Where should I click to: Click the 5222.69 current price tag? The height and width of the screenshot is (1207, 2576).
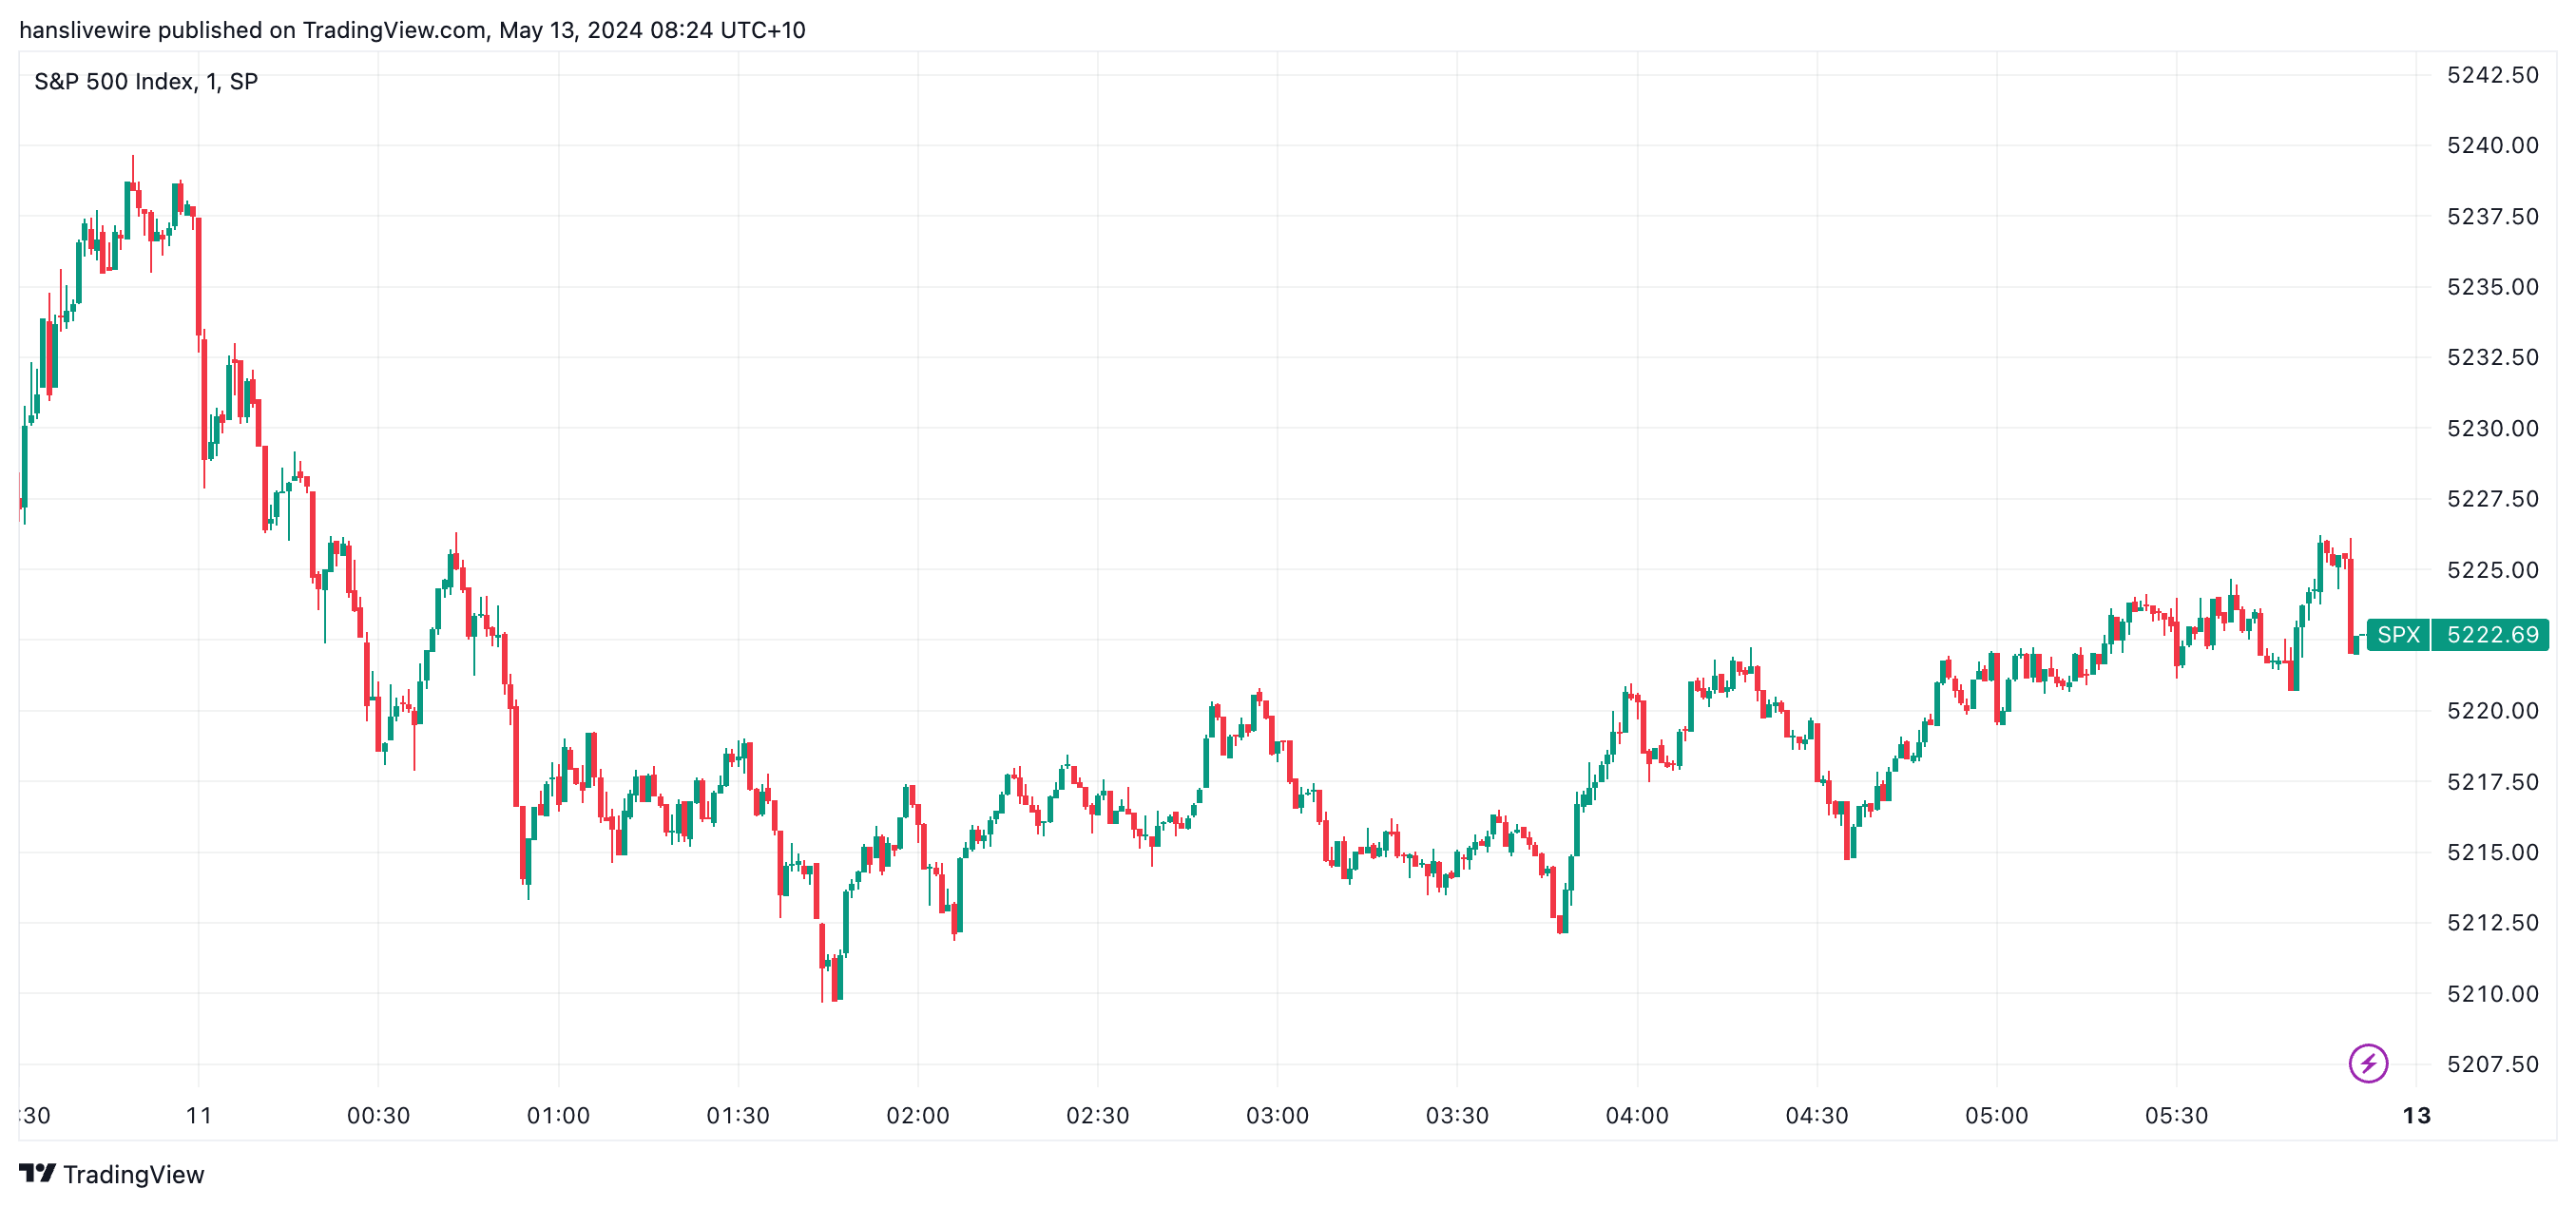2491,635
